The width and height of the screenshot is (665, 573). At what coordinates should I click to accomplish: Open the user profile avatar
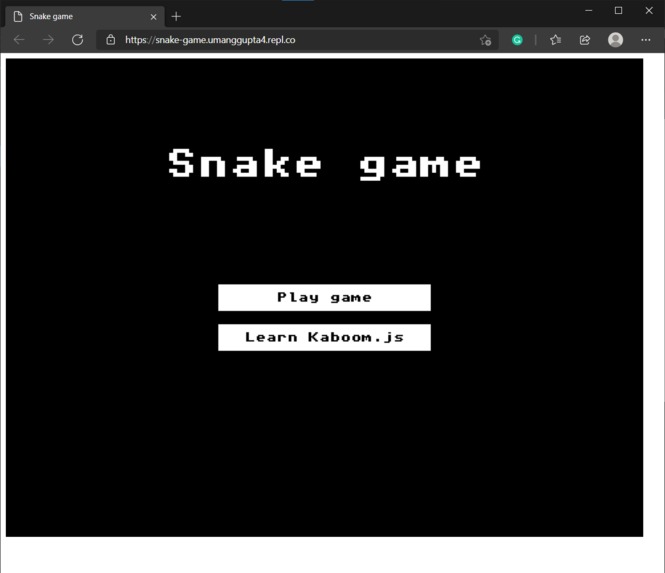click(x=615, y=40)
